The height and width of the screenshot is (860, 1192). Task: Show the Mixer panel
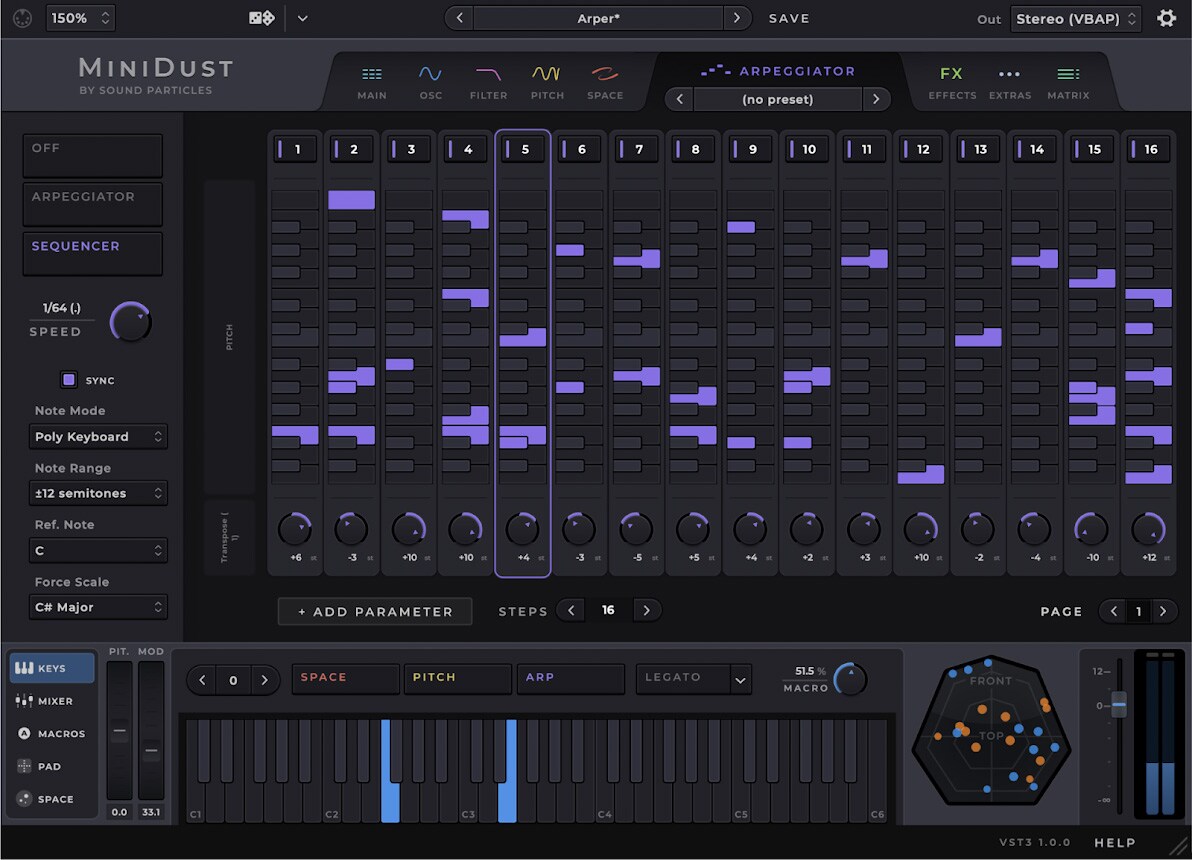click(54, 701)
